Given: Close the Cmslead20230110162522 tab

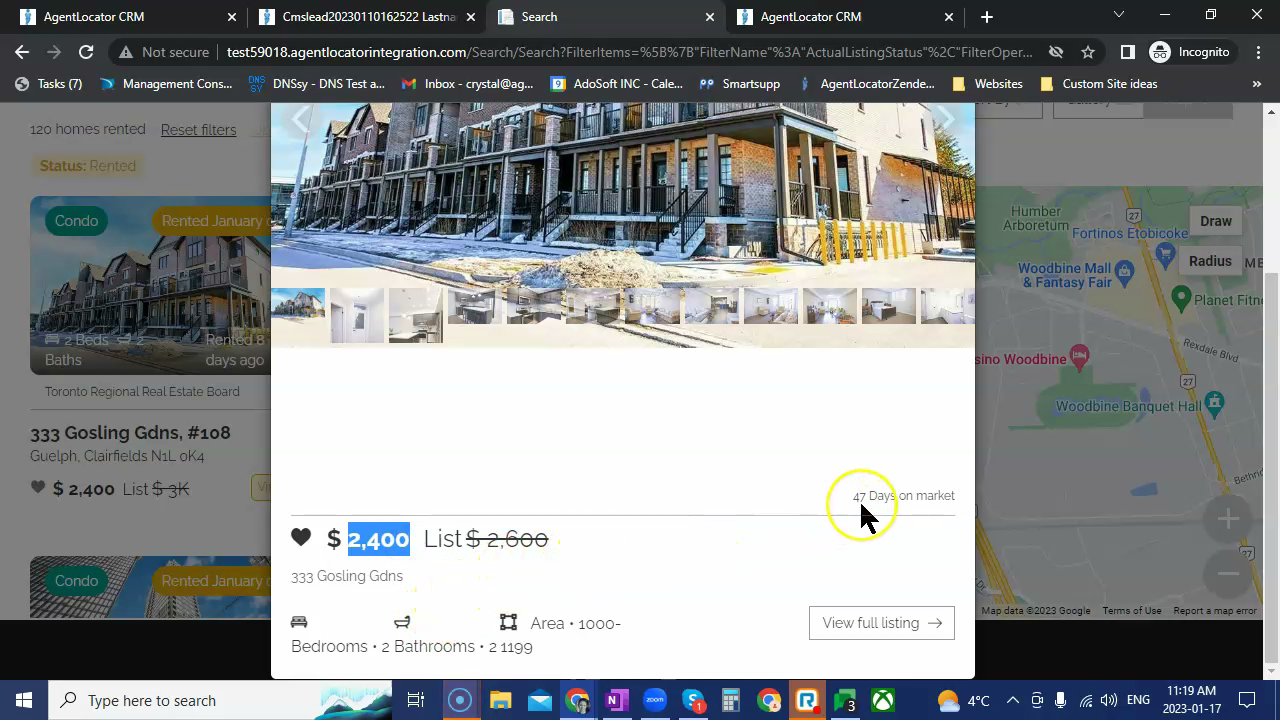Looking at the screenshot, I should (x=471, y=17).
